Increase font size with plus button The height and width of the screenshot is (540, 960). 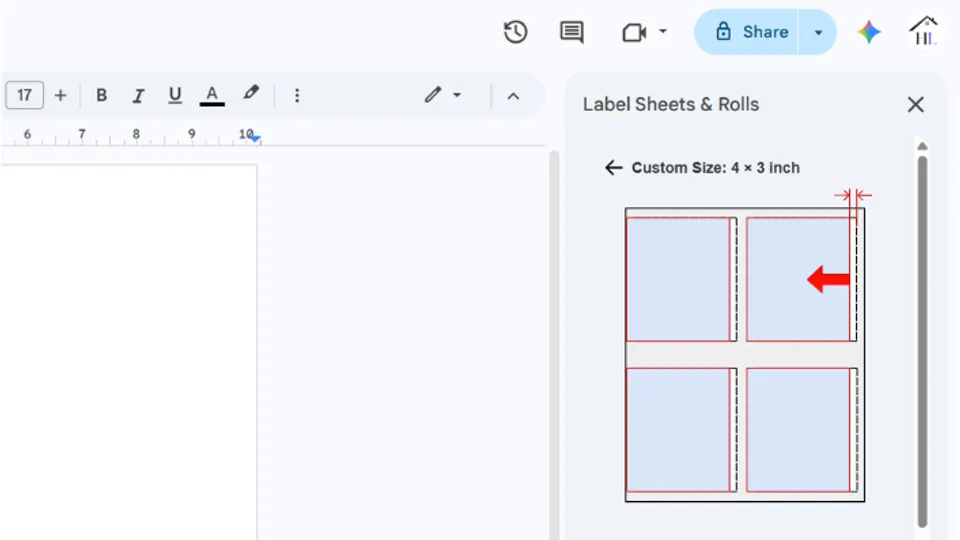60,95
